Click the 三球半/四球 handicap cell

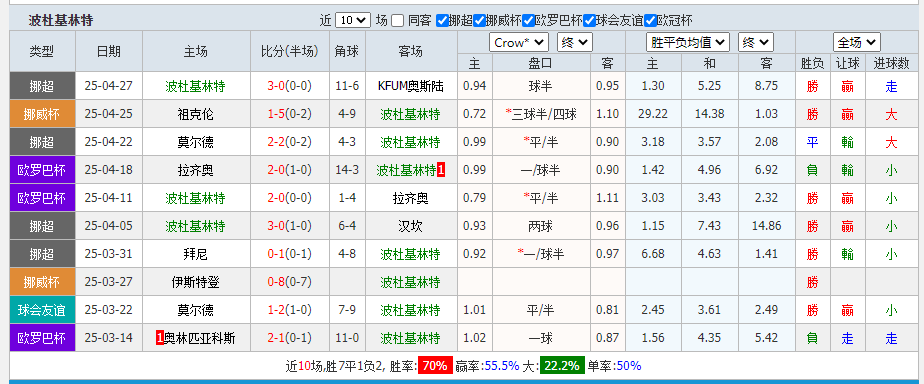tap(541, 114)
